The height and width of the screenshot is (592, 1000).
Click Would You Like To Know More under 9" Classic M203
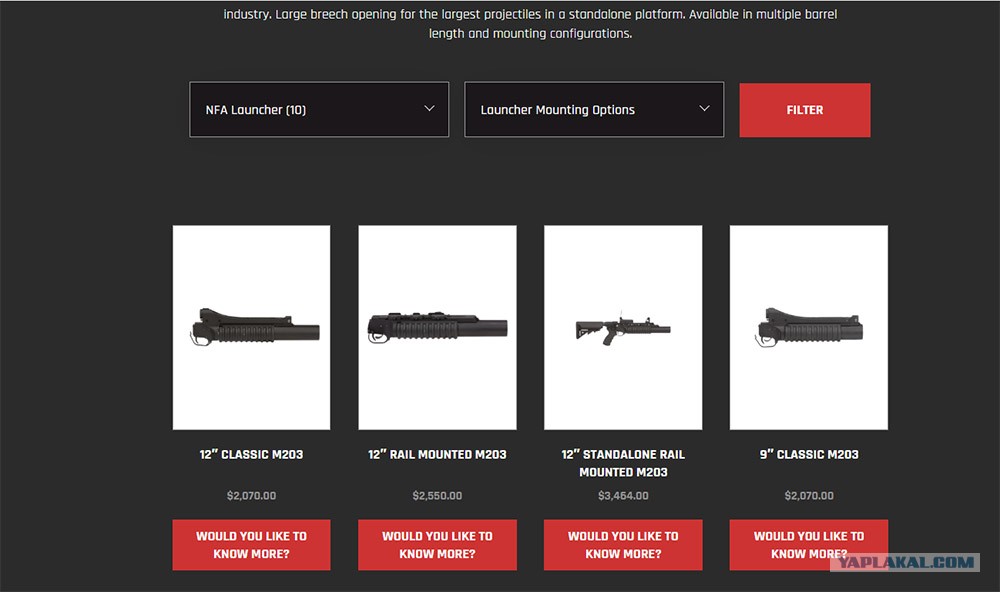click(809, 545)
